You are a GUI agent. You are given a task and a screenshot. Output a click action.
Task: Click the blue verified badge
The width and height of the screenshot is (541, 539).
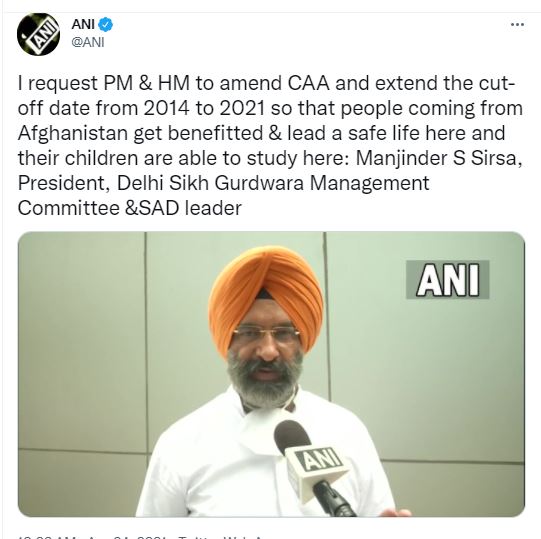pos(106,25)
